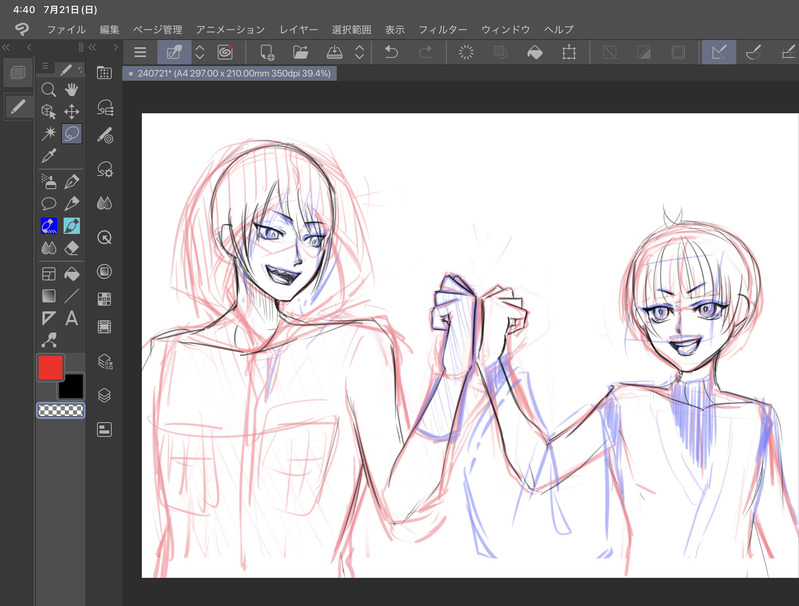
Task: Open the ウィンドウ menu
Action: tap(505, 30)
